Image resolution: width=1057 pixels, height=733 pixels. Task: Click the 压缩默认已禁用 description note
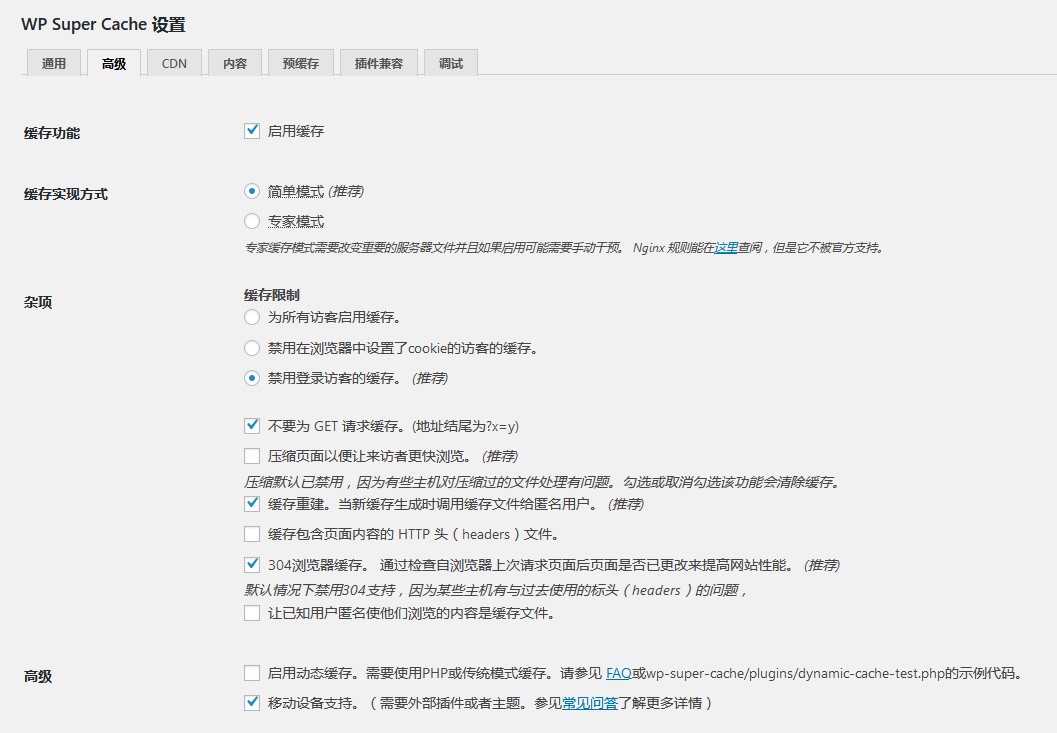click(x=541, y=482)
